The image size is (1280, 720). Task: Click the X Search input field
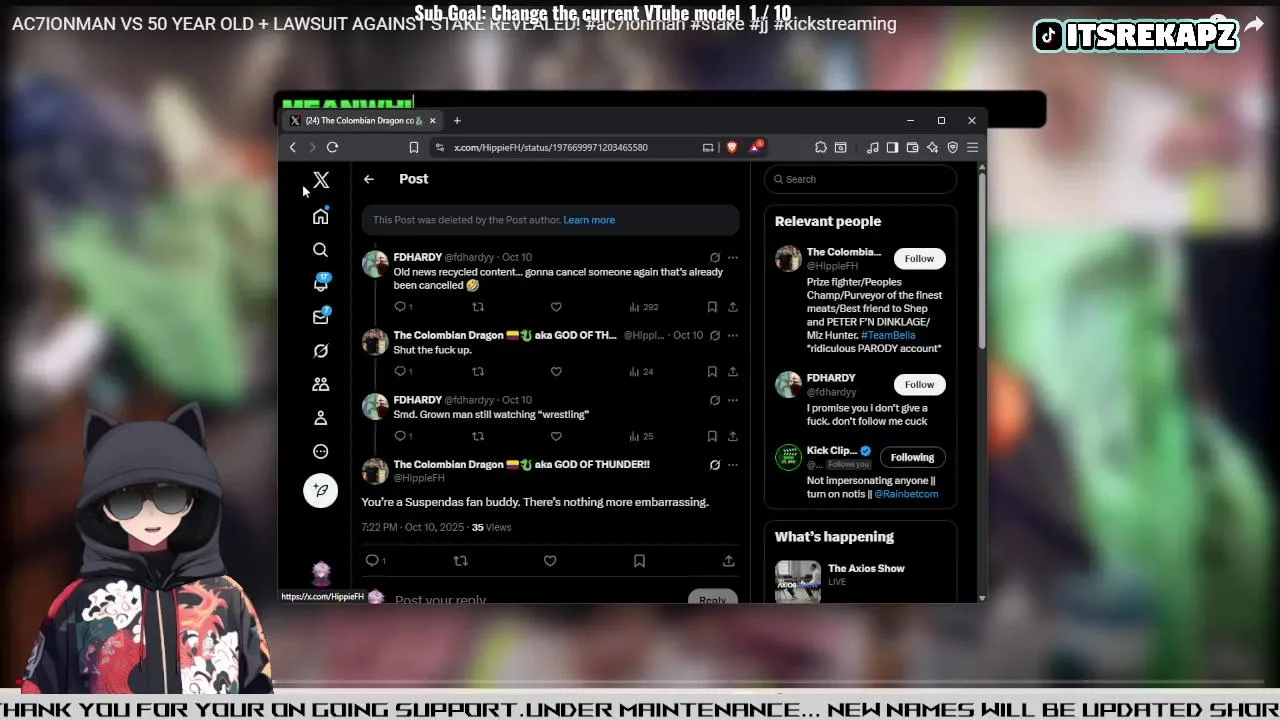click(861, 179)
